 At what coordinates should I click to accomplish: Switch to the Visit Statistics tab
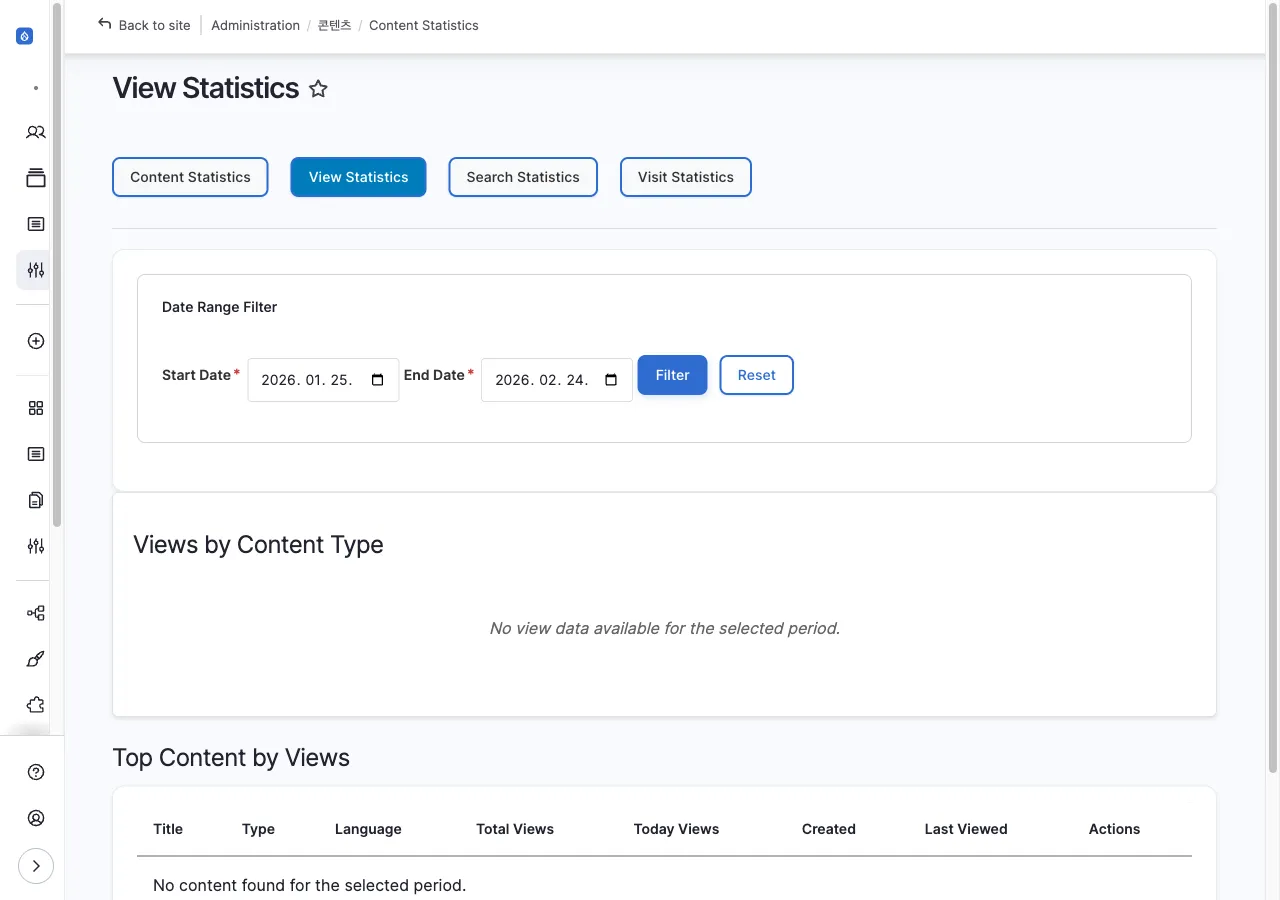(685, 177)
